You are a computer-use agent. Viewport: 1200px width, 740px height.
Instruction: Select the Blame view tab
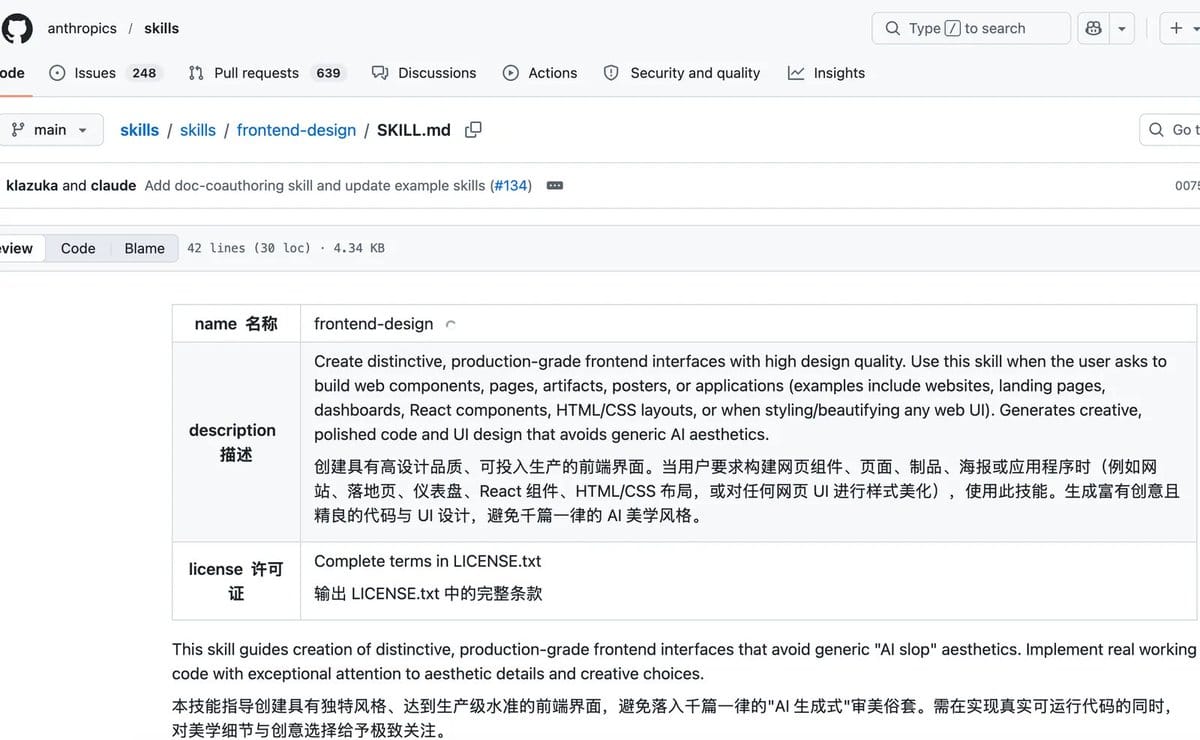pos(144,248)
